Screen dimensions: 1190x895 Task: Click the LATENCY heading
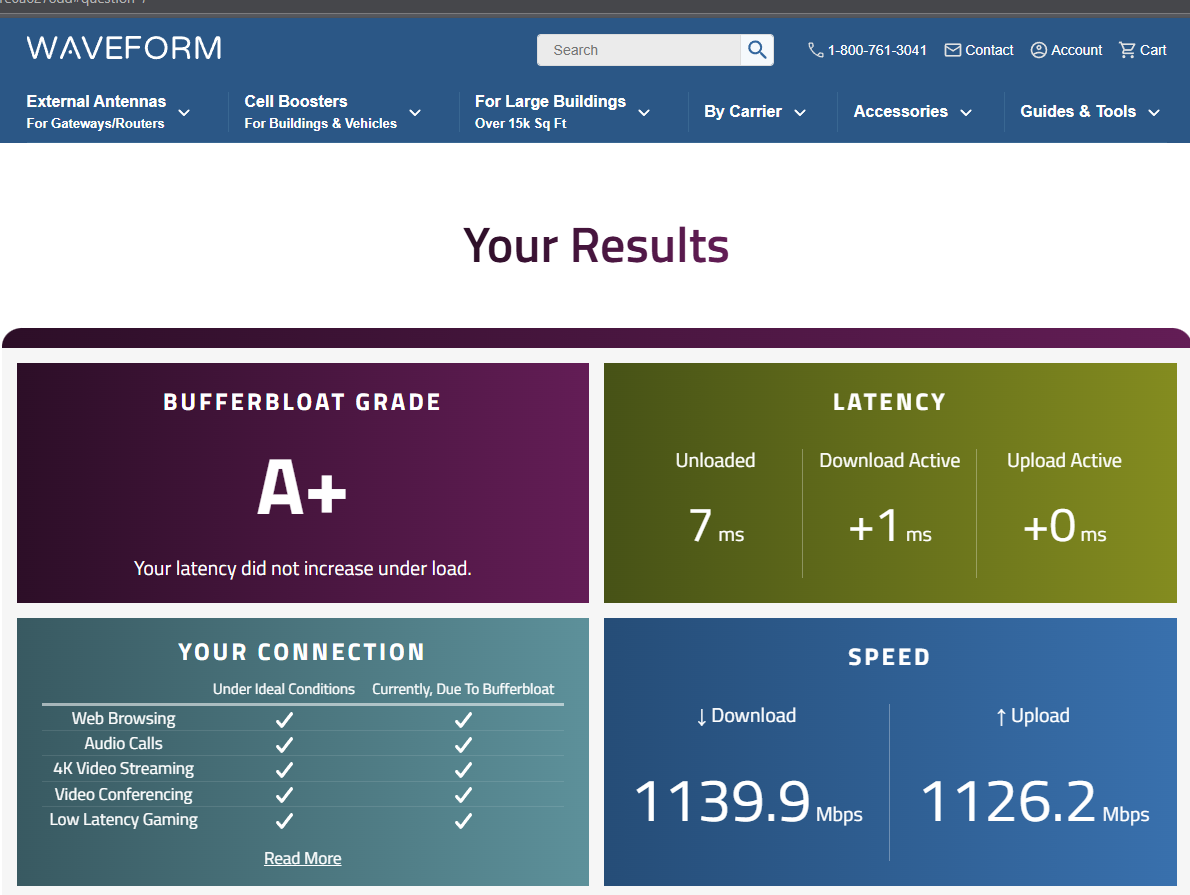coord(889,402)
